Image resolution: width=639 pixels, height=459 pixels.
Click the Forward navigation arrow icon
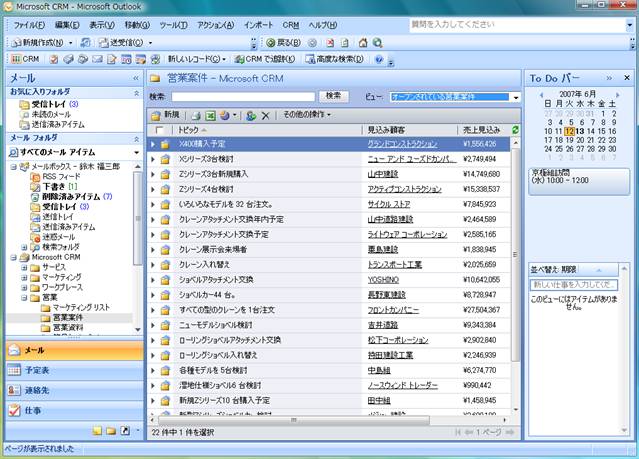(x=312, y=43)
